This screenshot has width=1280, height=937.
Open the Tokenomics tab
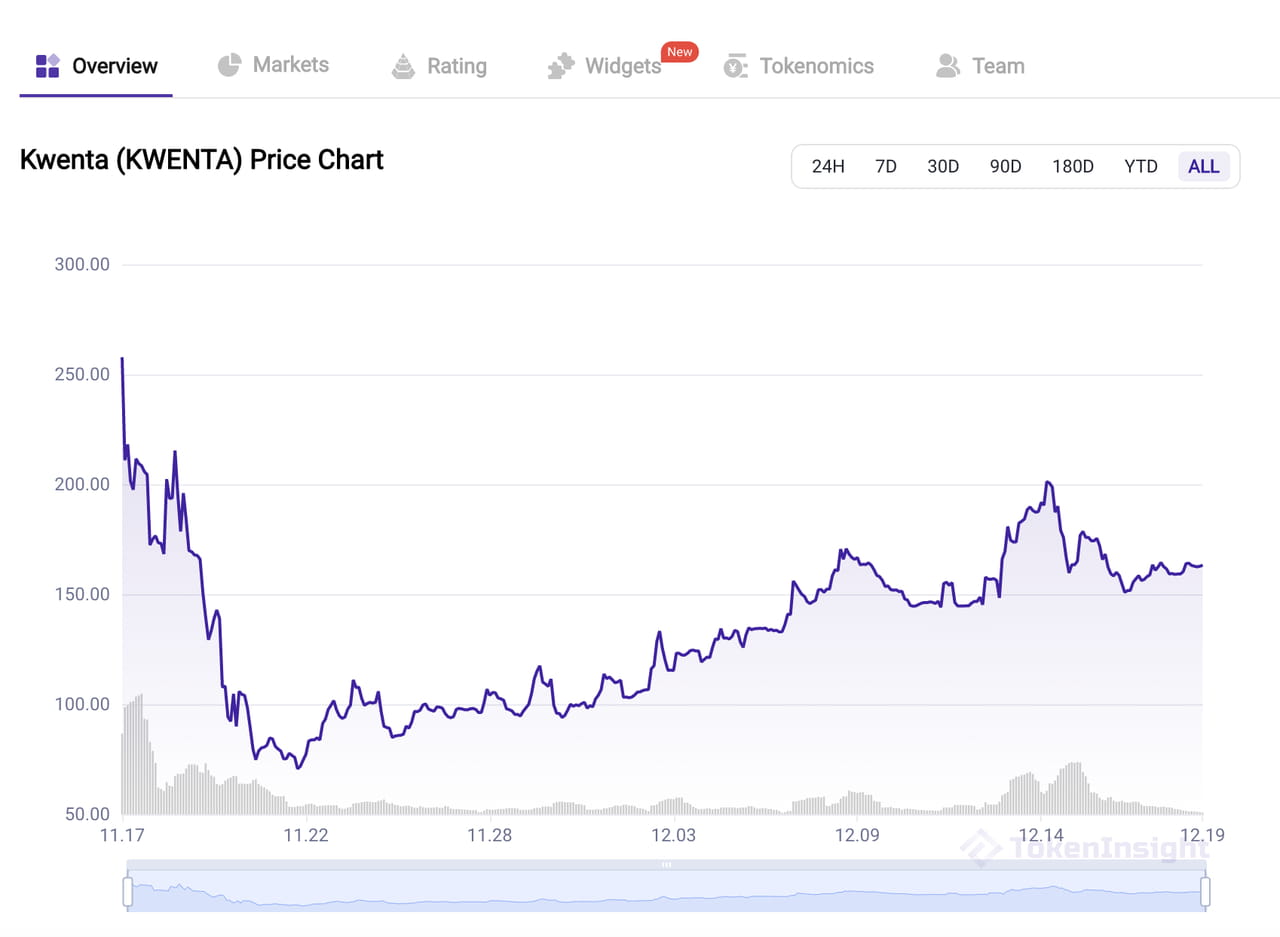(x=816, y=66)
